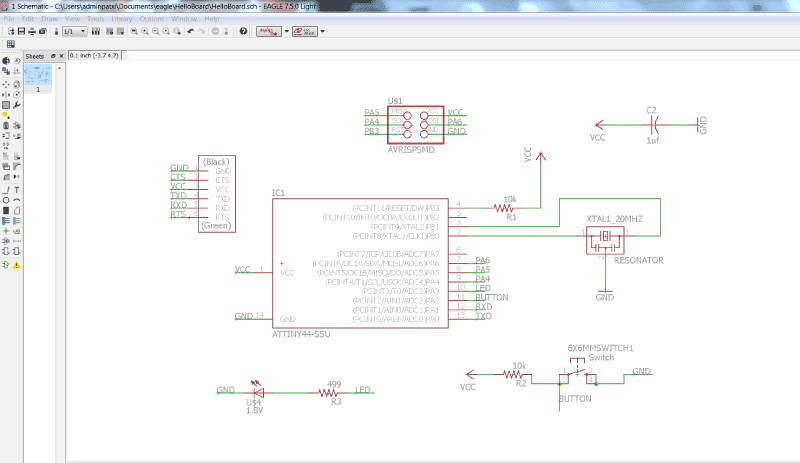Select the Invoke tool
800x463 pixels.
coord(17,176)
